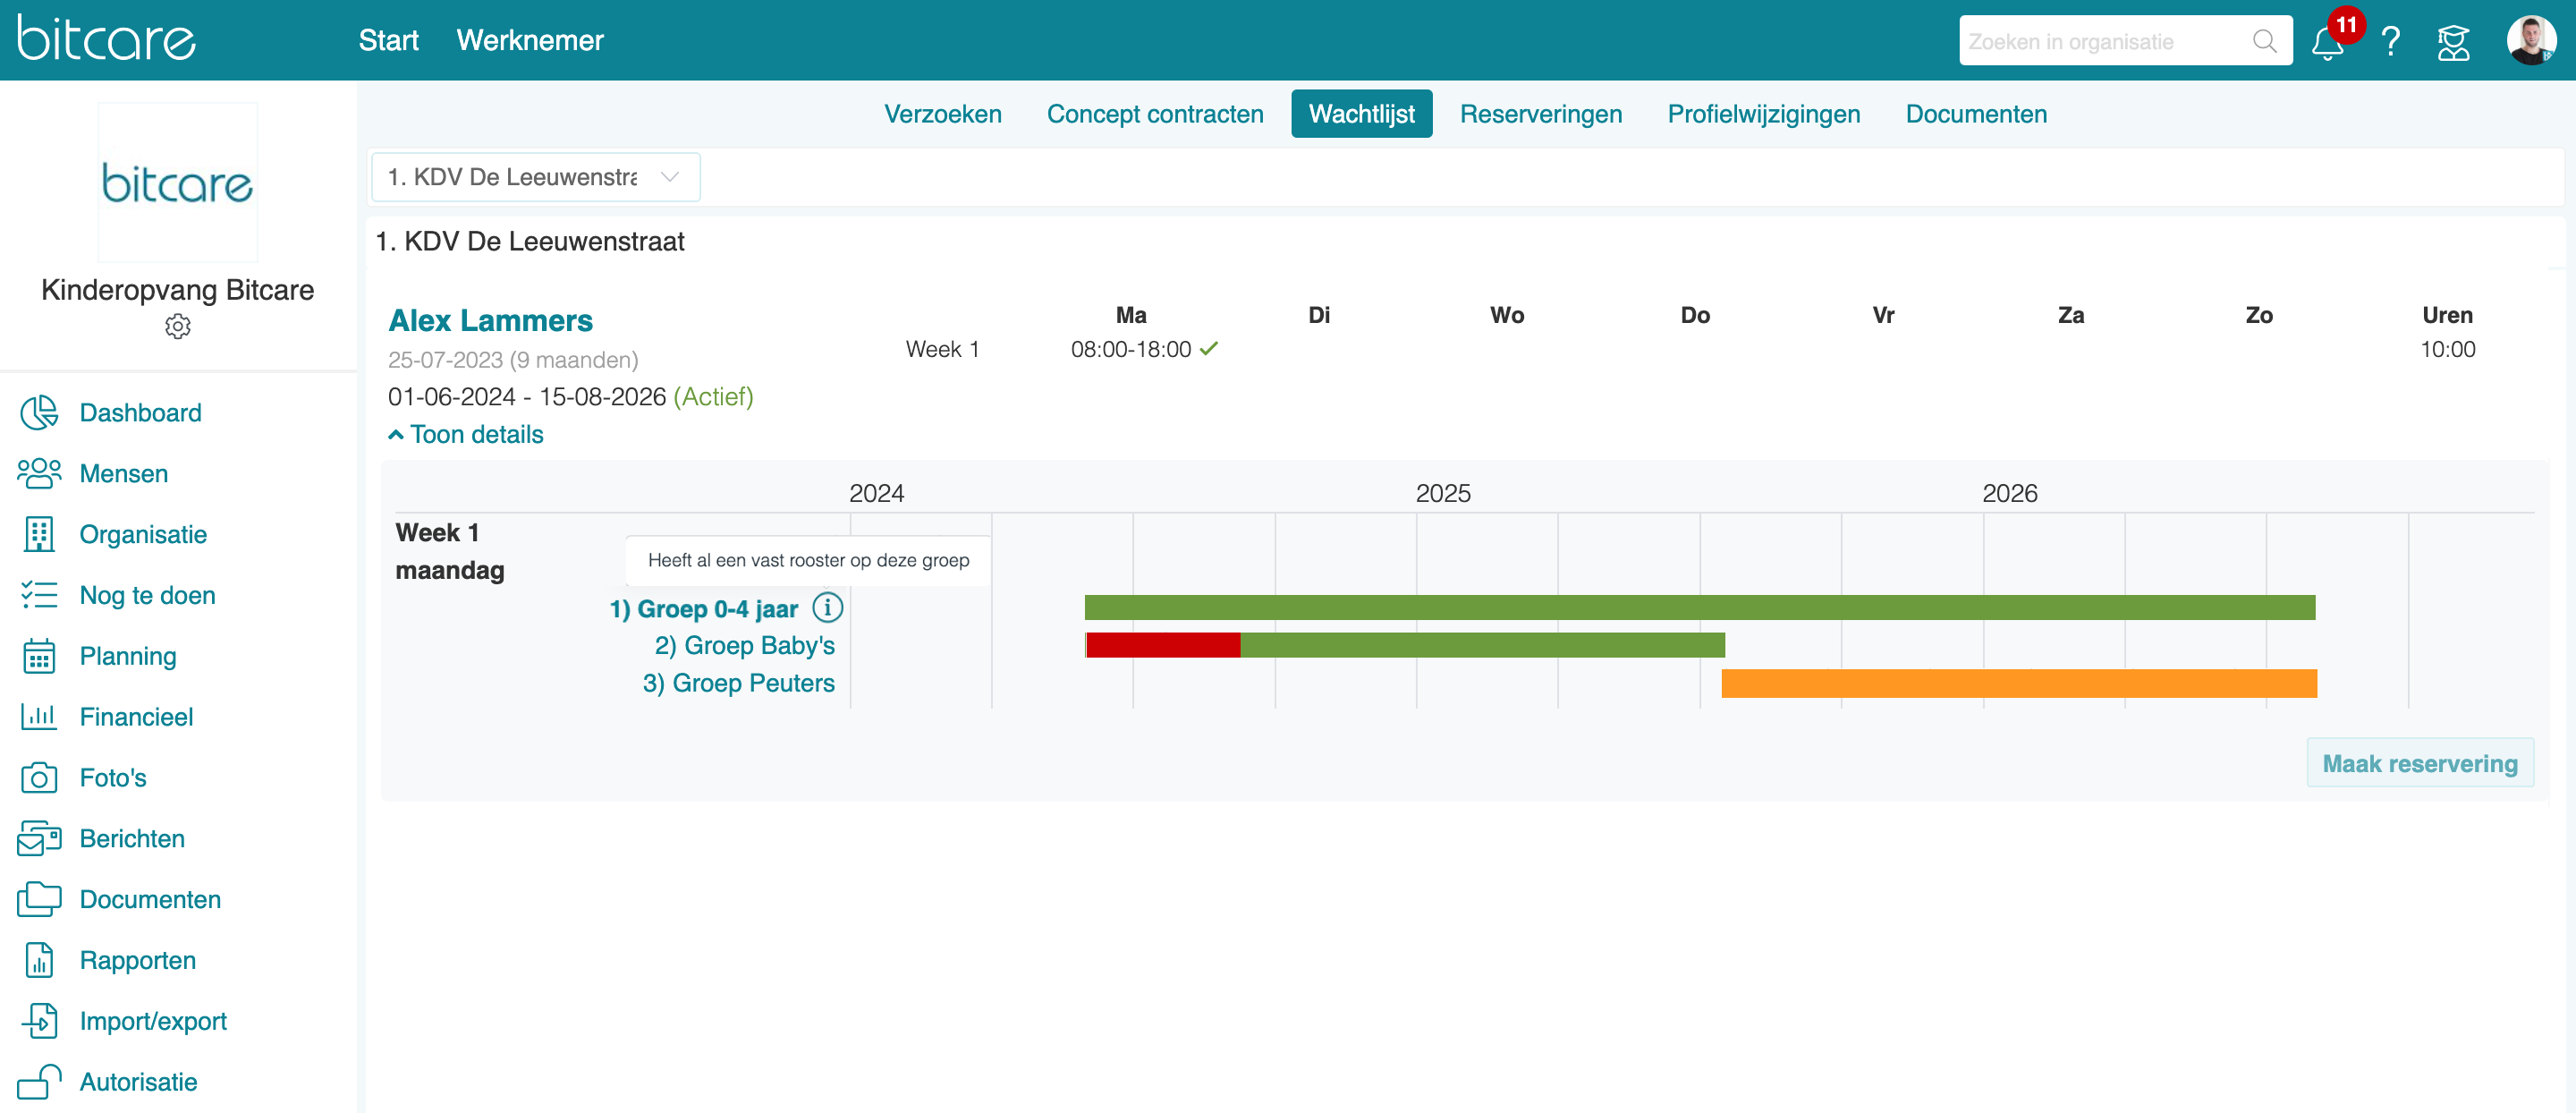Switch to the Profielwijzigingen tab

pyautogui.click(x=1763, y=114)
